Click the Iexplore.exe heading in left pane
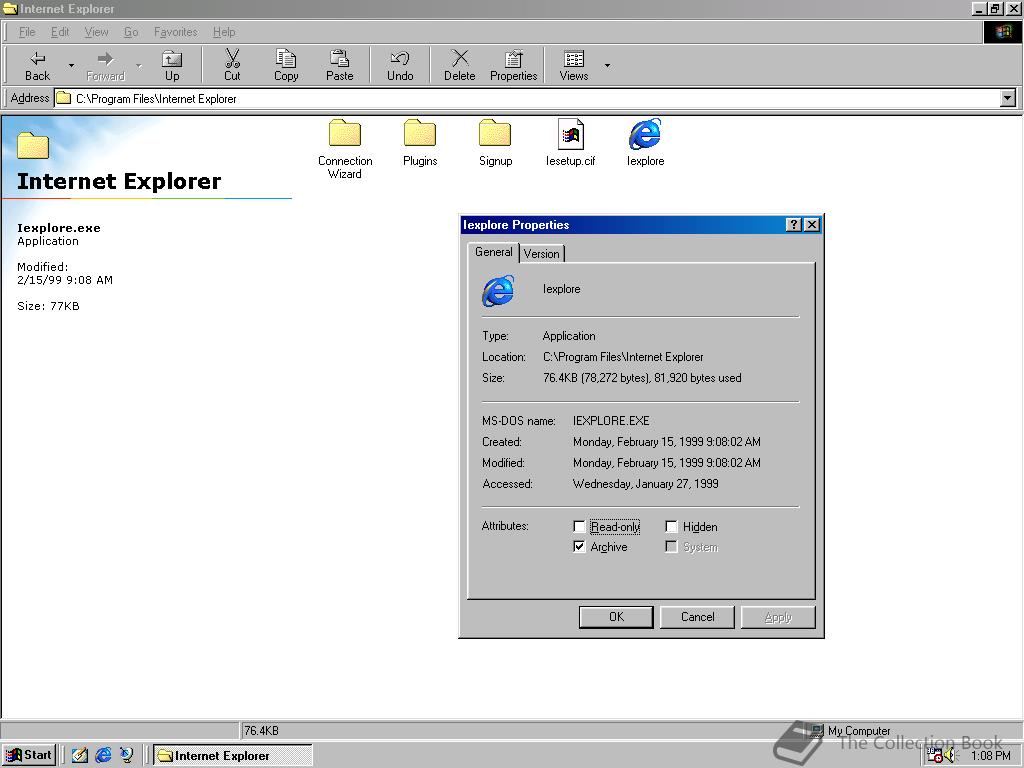The image size is (1024, 768). click(59, 228)
